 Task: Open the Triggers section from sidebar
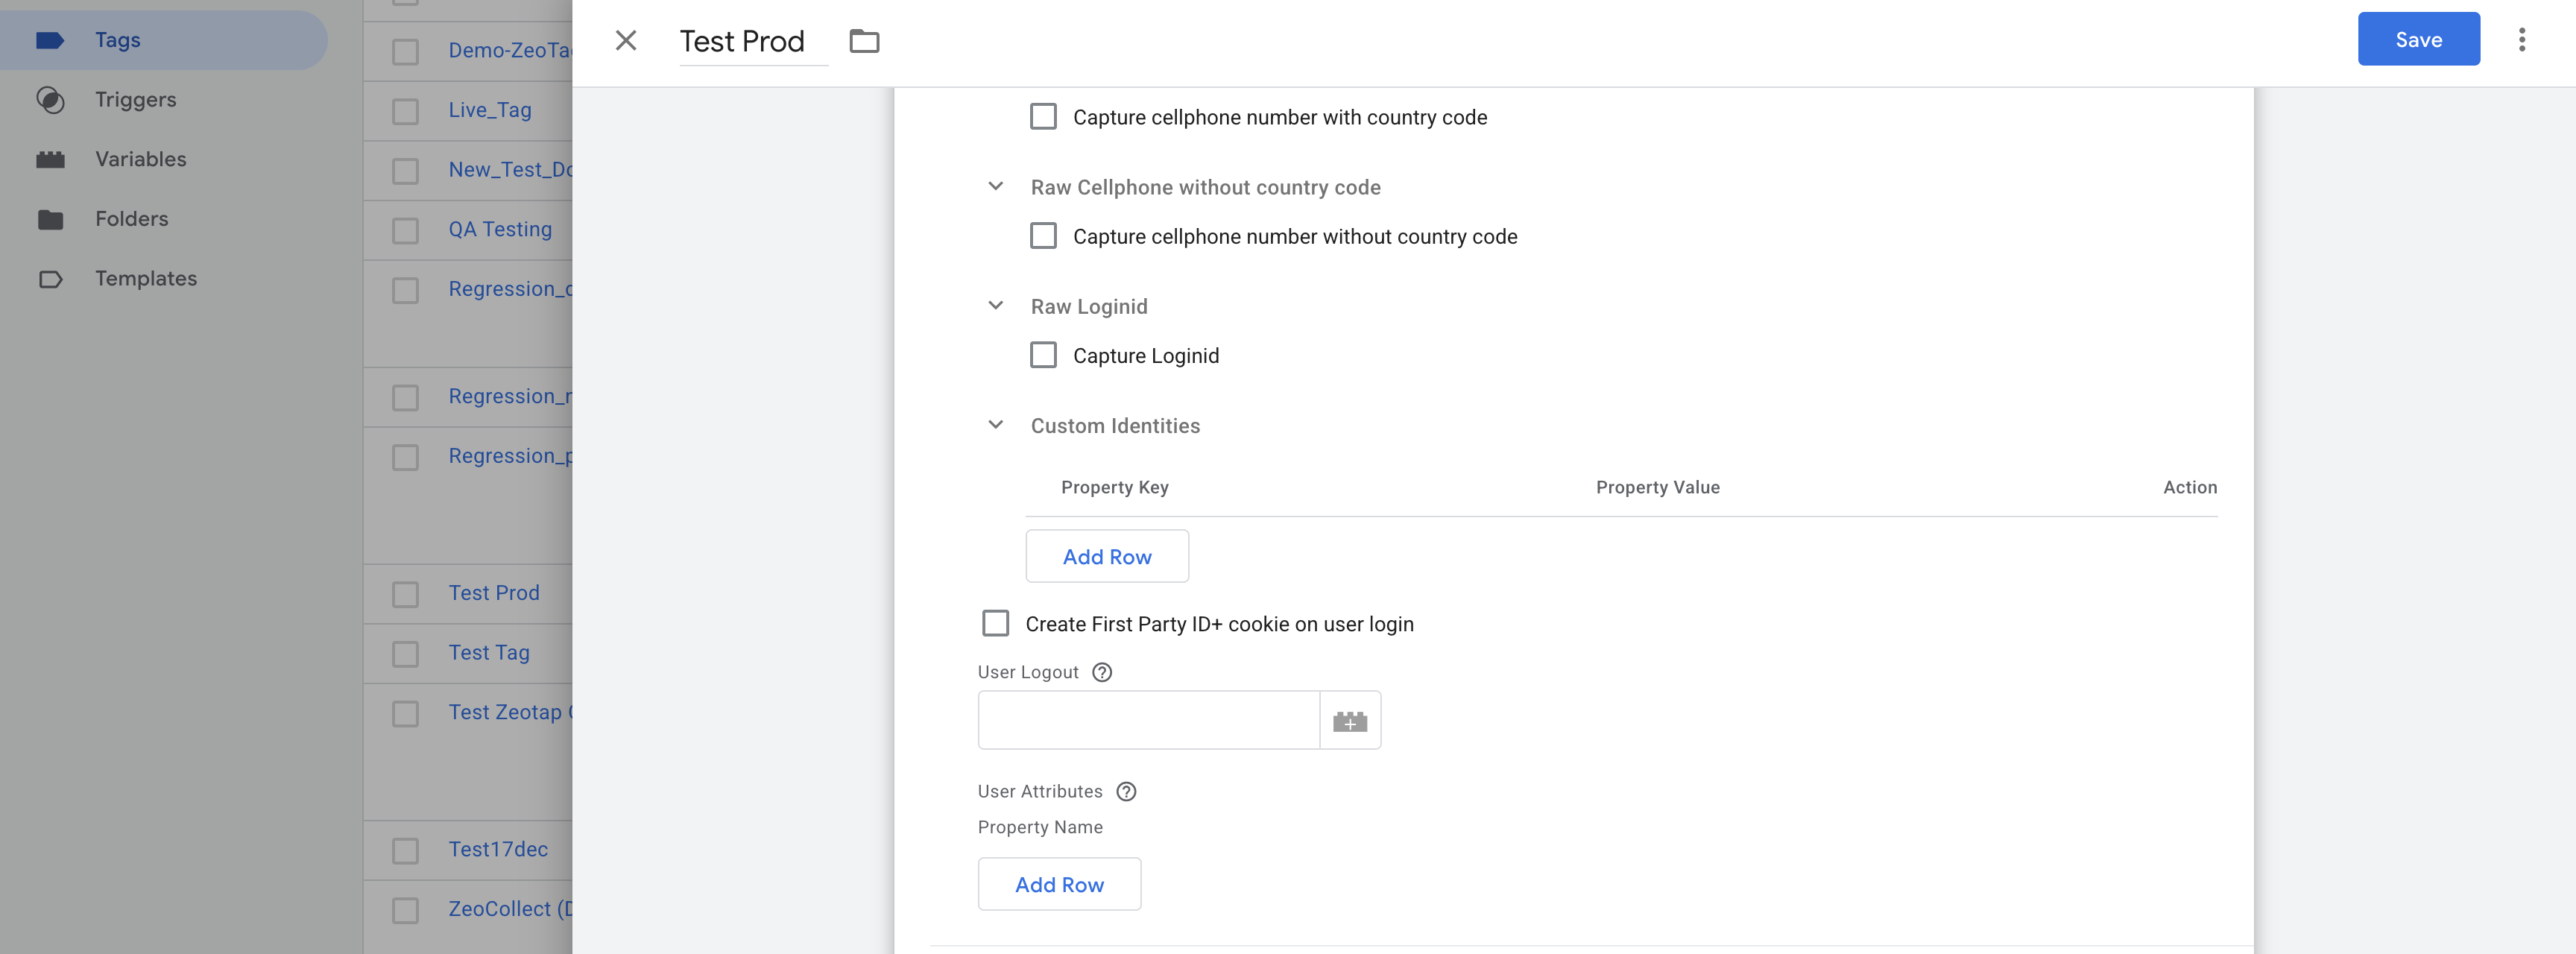point(136,99)
